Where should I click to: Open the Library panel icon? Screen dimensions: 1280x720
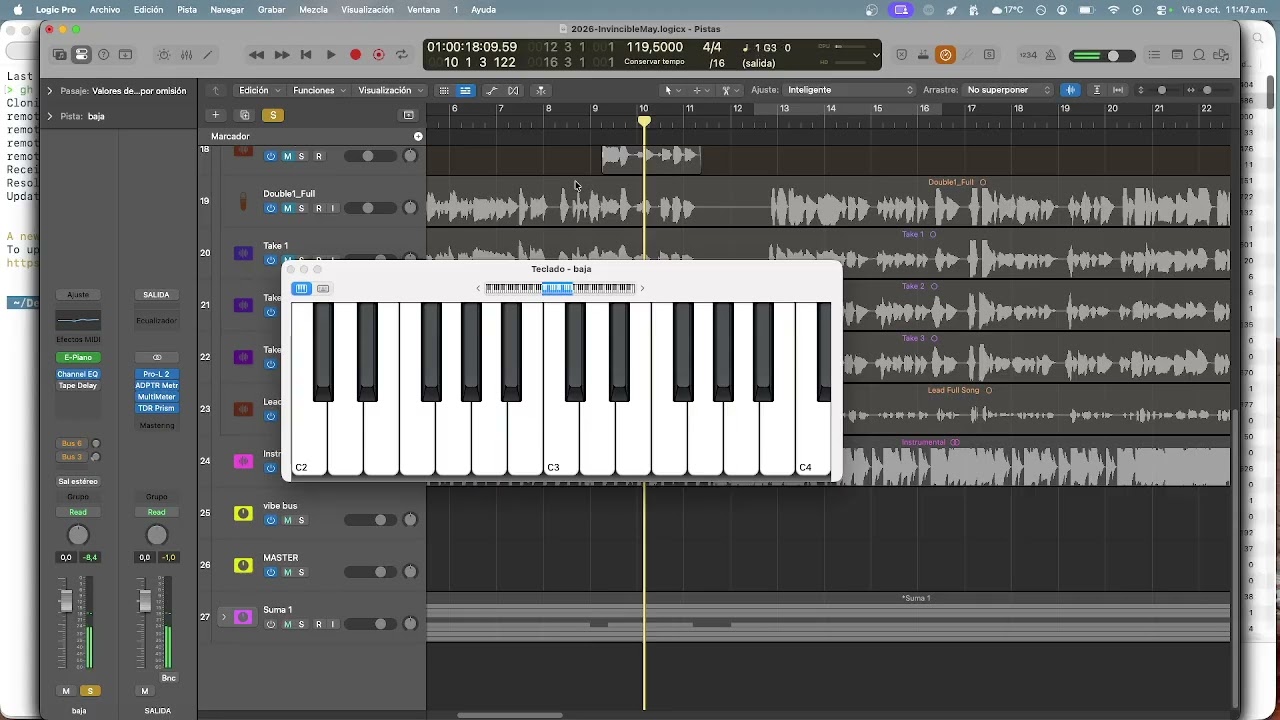[x=60, y=55]
